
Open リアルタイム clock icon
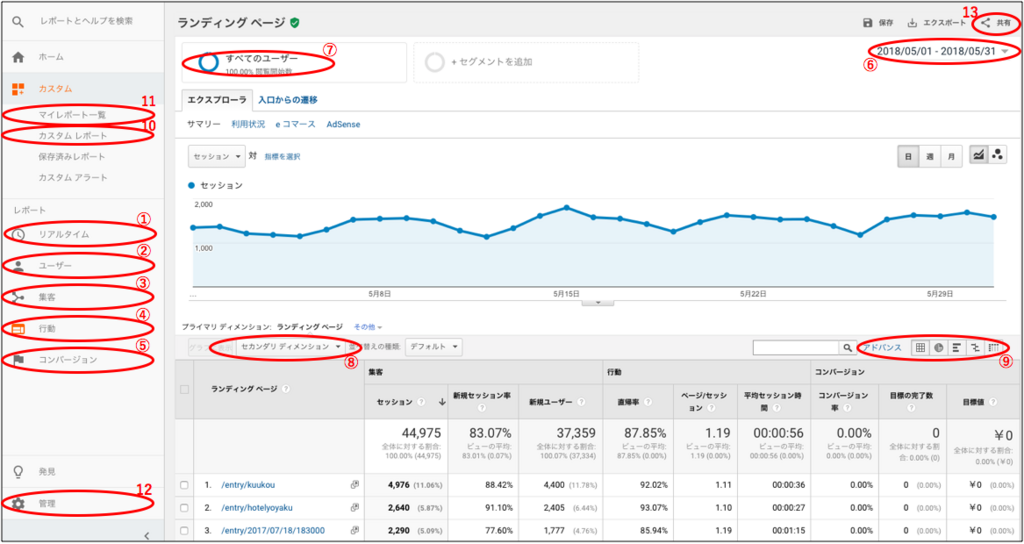[x=18, y=234]
